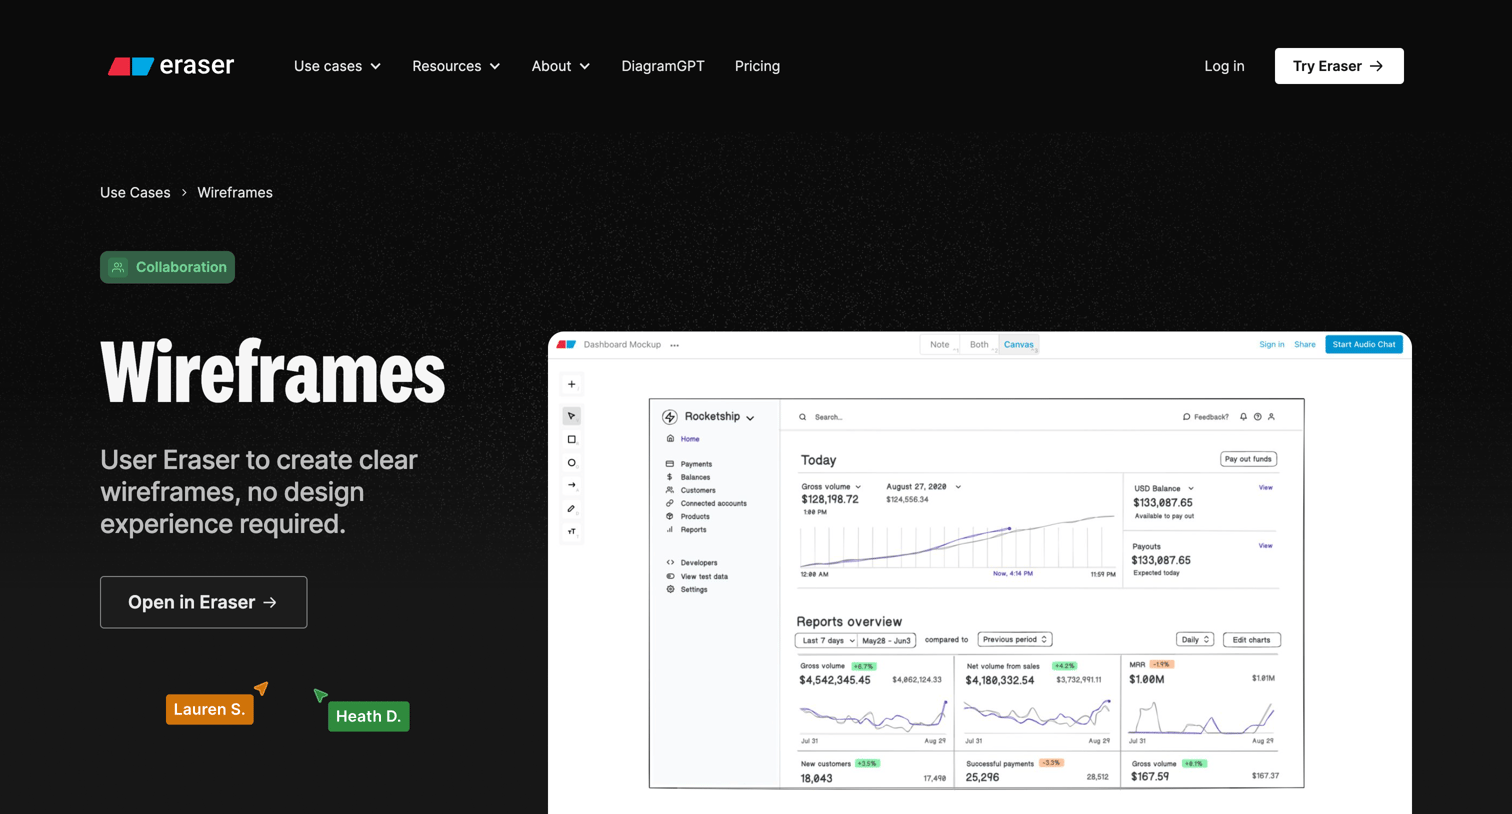This screenshot has width=1512, height=814.
Task: Open the Previous period dropdown
Action: (x=1015, y=639)
